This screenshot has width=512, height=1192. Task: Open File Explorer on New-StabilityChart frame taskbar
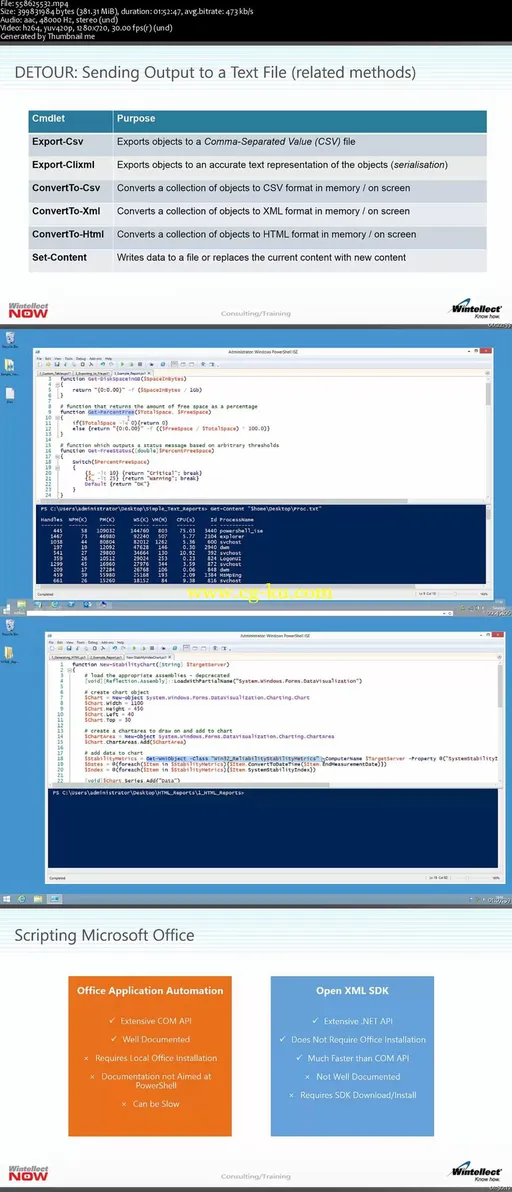tap(40, 898)
